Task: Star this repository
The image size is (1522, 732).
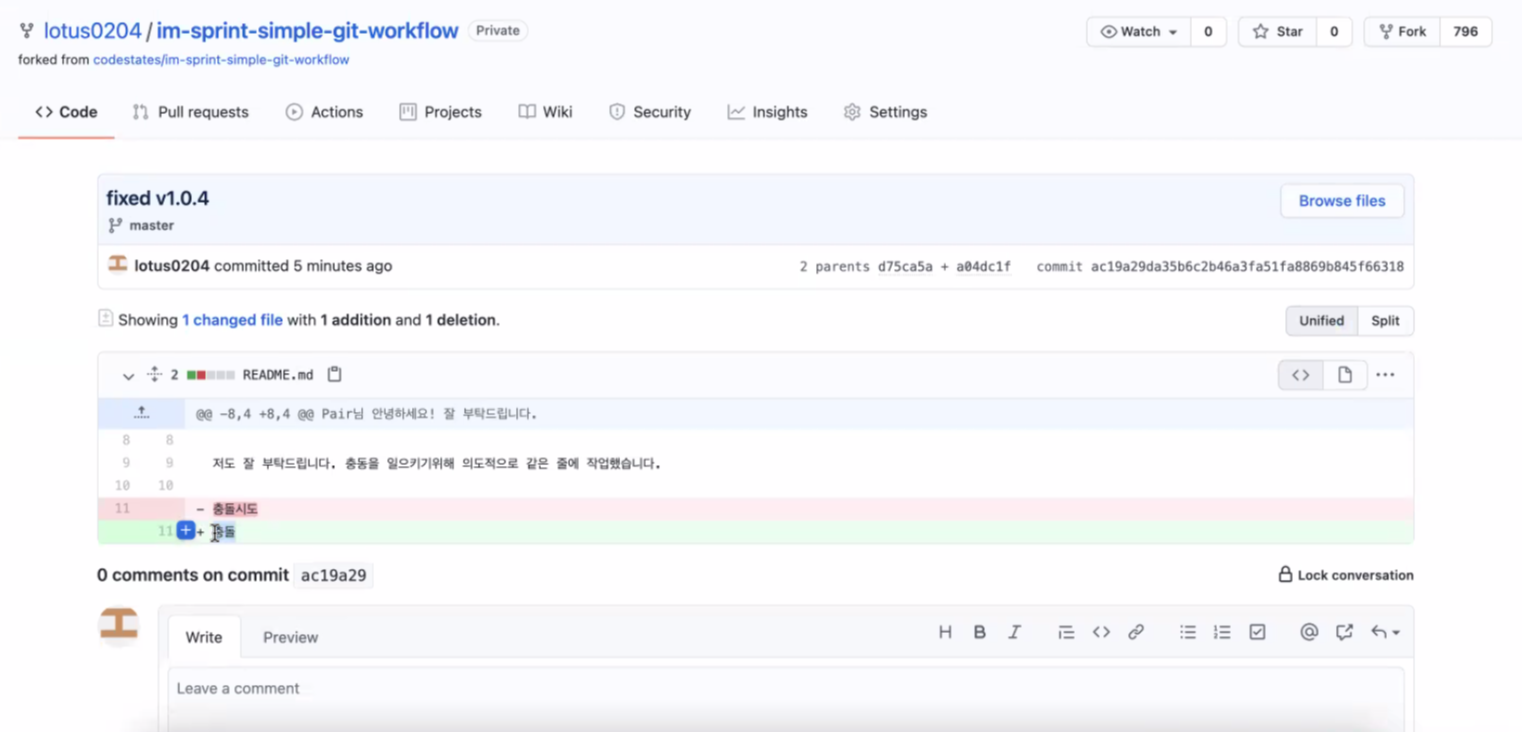Action: tap(1278, 32)
